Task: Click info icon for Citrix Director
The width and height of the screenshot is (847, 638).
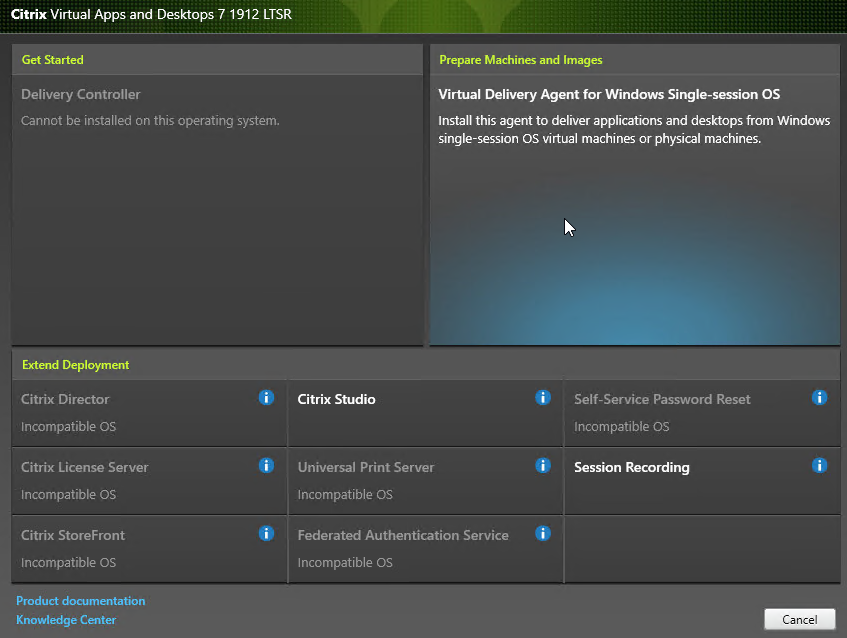Action: pyautogui.click(x=266, y=398)
